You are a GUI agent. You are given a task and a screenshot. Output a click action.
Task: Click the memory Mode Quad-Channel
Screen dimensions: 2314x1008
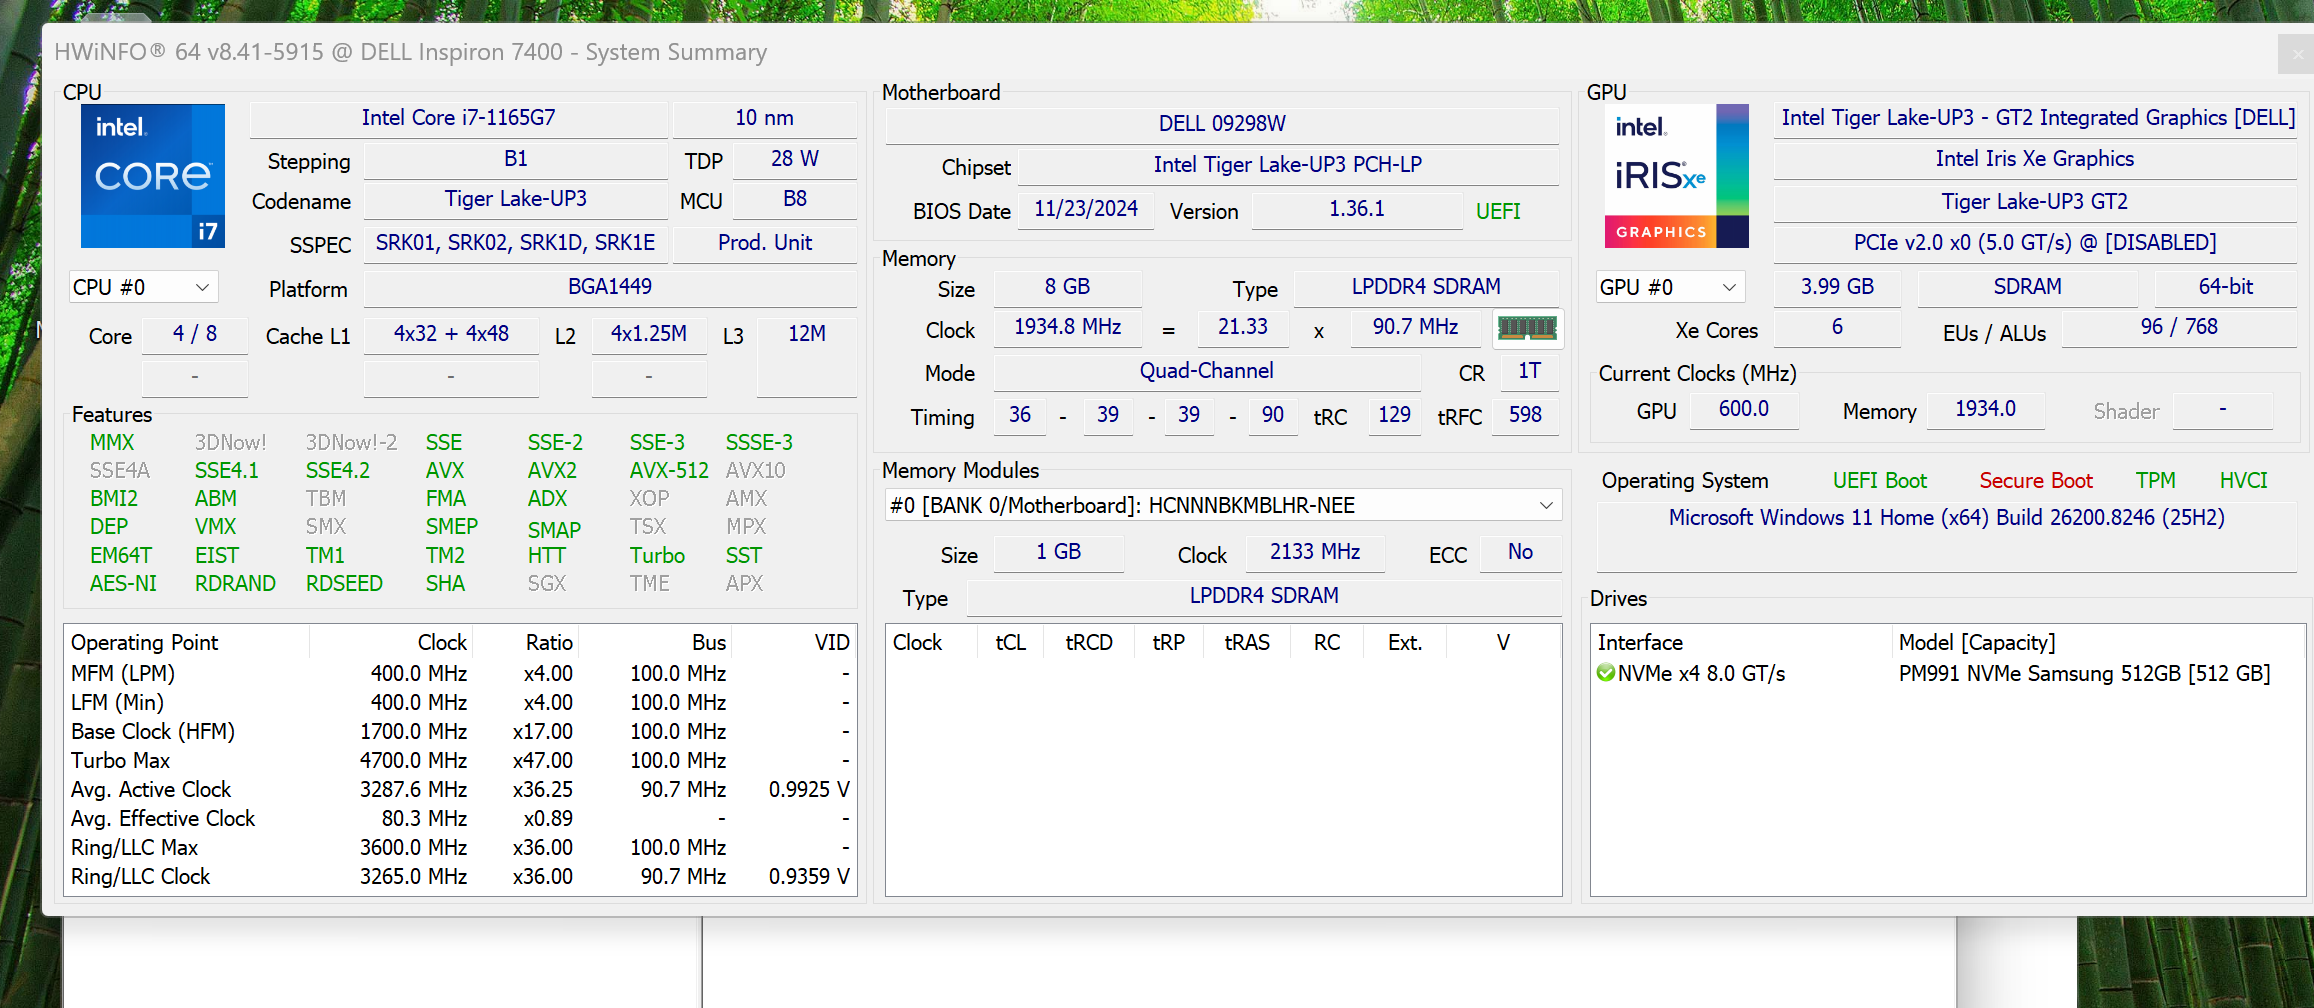pos(1207,372)
